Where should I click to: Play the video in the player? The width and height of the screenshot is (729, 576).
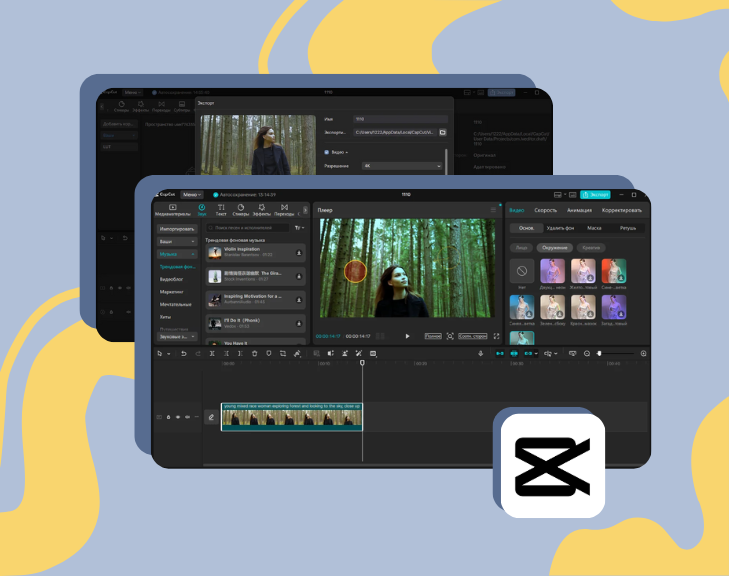(407, 336)
